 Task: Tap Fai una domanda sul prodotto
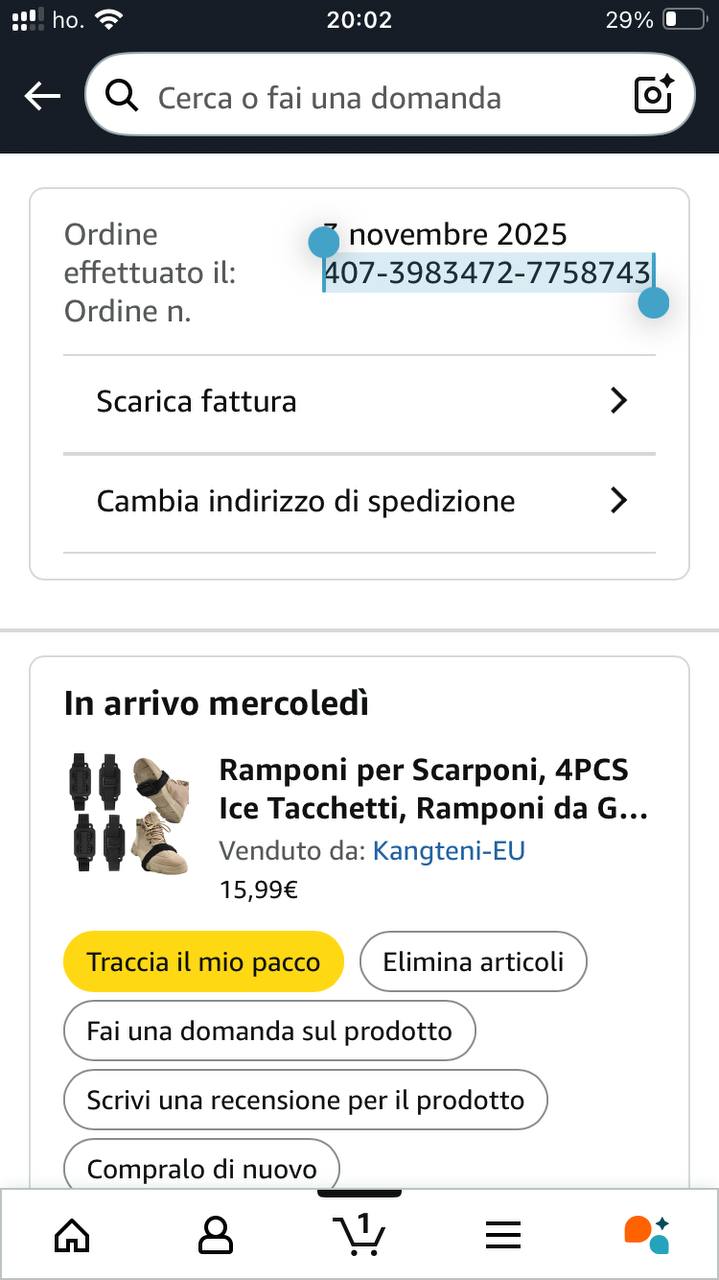[x=269, y=1031]
